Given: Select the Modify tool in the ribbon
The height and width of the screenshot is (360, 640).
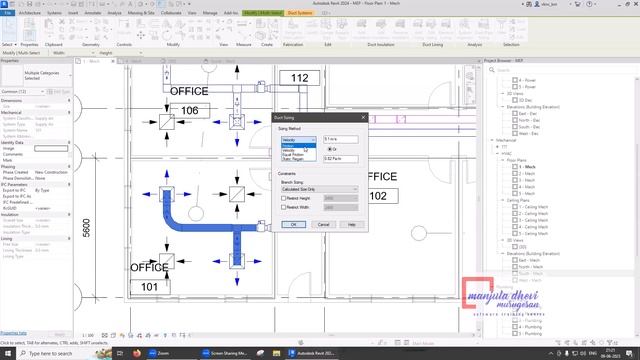Looking at the screenshot, I should (x=9, y=29).
